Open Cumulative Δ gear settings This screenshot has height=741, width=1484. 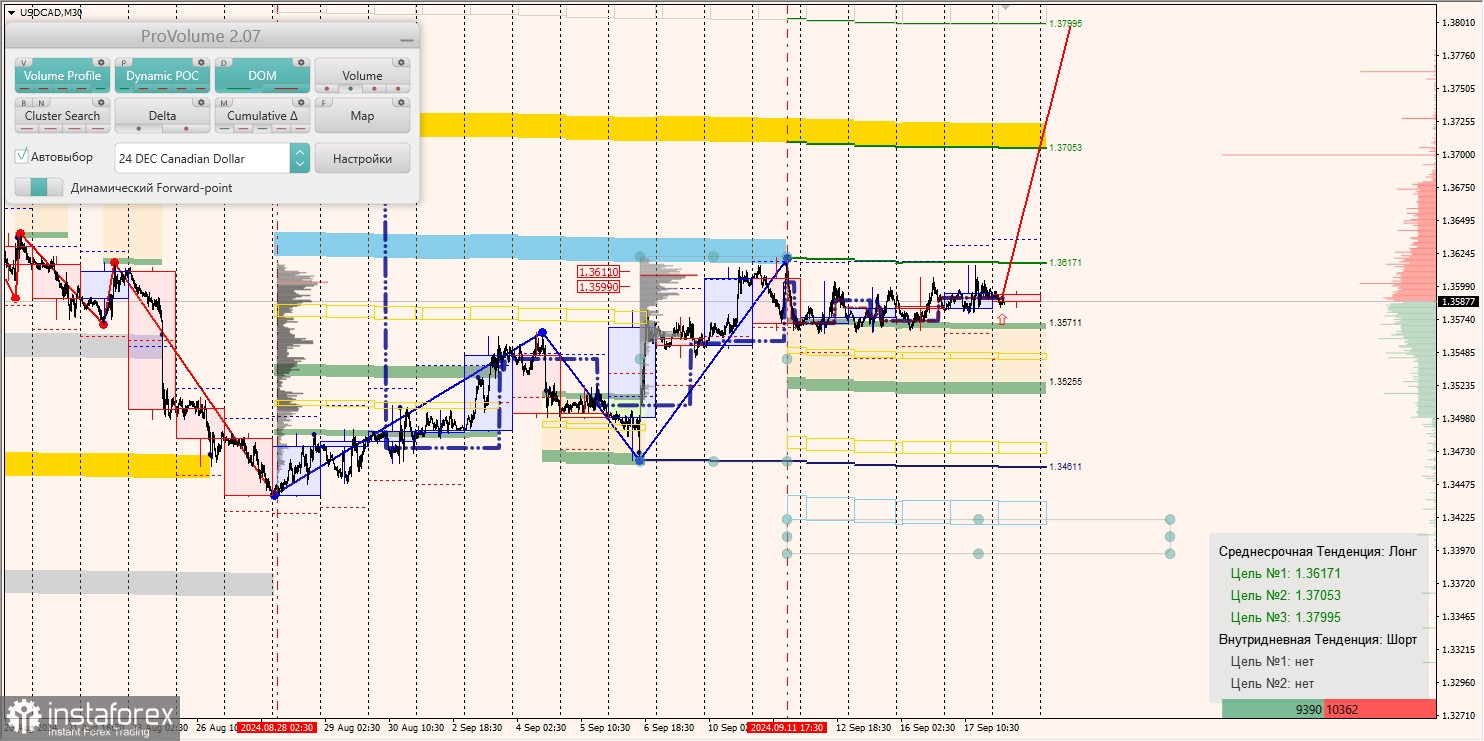(x=301, y=102)
